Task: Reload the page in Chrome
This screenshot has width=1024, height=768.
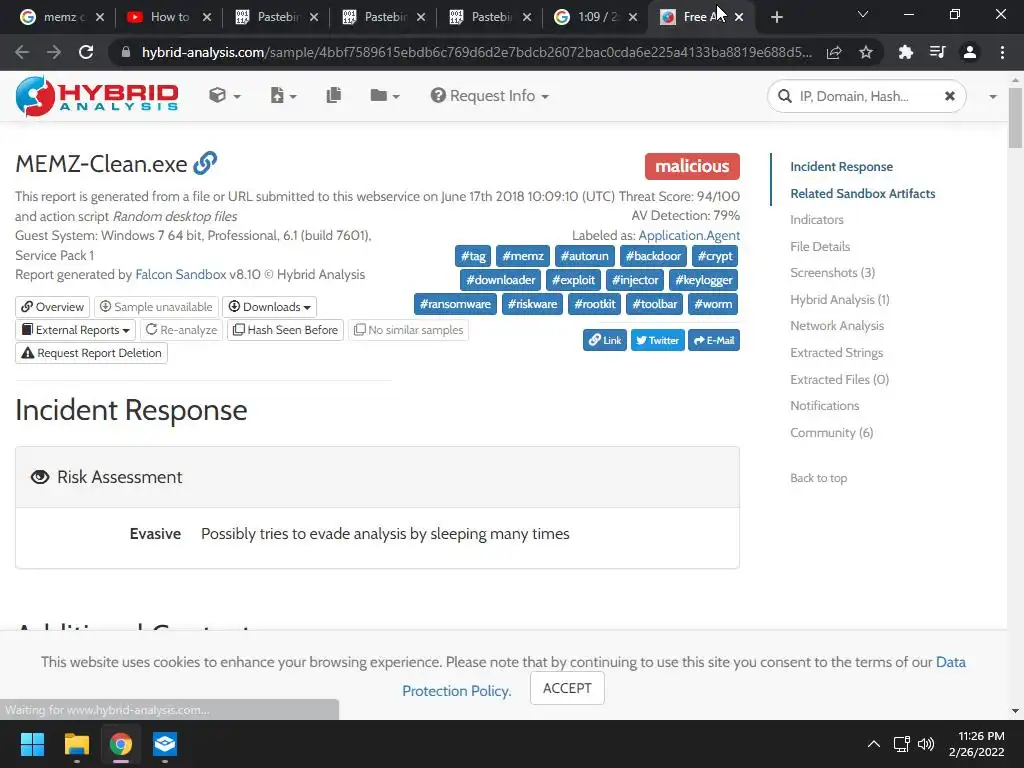Action: (86, 52)
